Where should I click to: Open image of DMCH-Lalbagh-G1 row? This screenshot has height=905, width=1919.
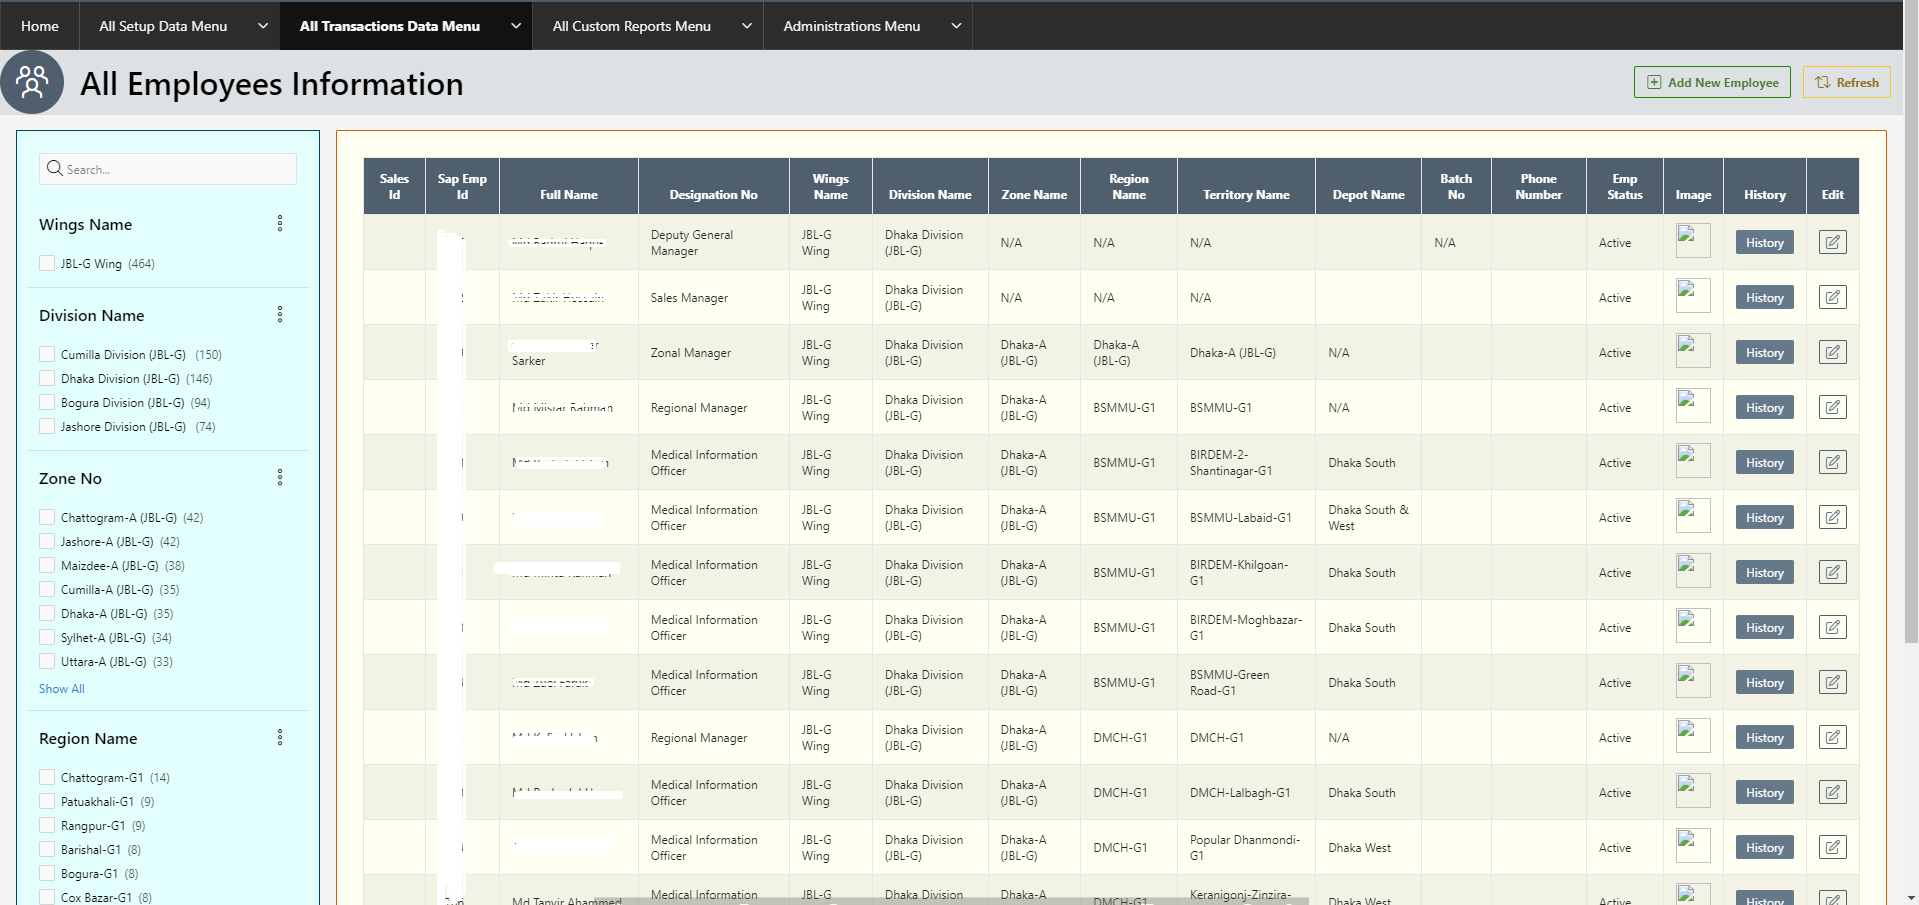click(1693, 791)
